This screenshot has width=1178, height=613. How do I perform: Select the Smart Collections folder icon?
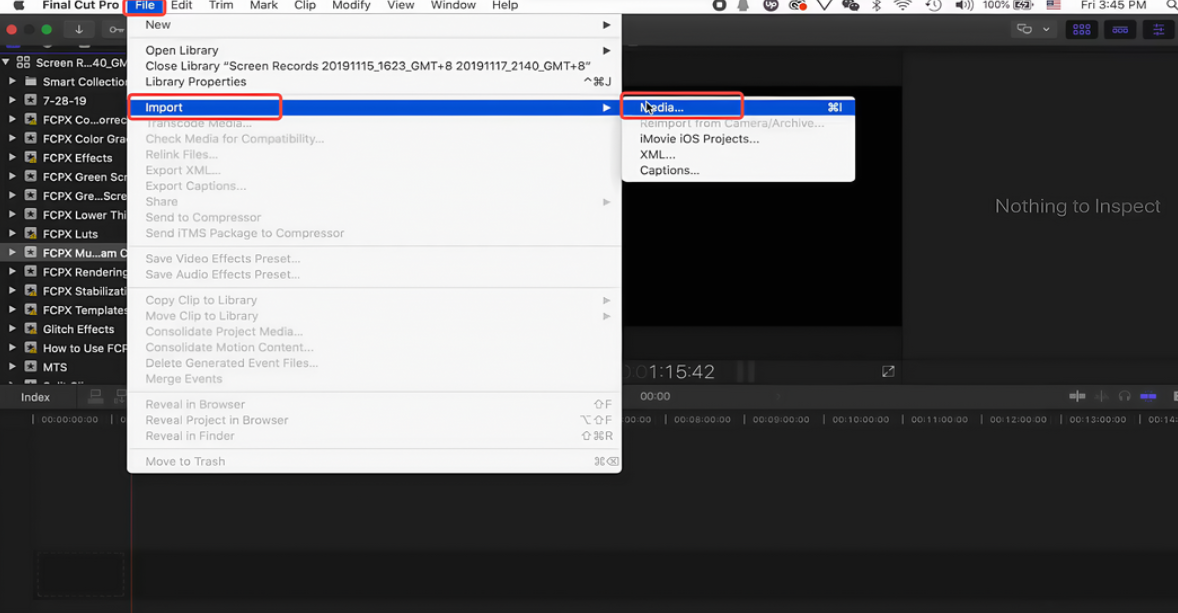coord(31,81)
